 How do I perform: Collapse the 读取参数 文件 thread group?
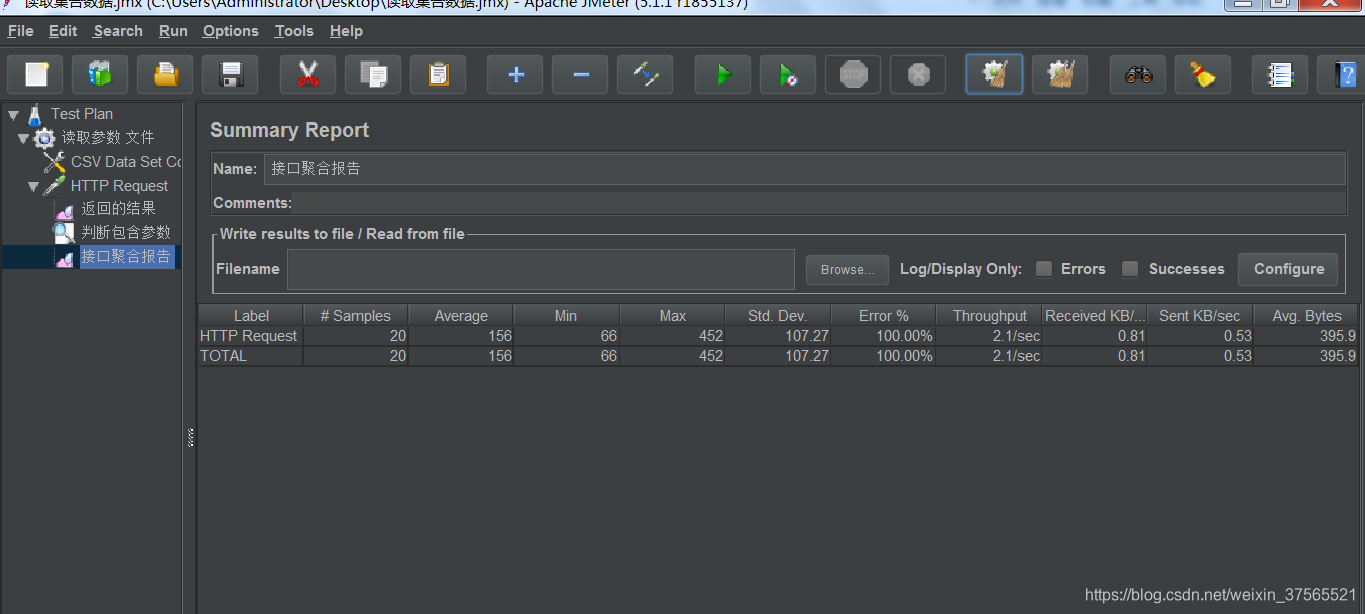click(24, 138)
